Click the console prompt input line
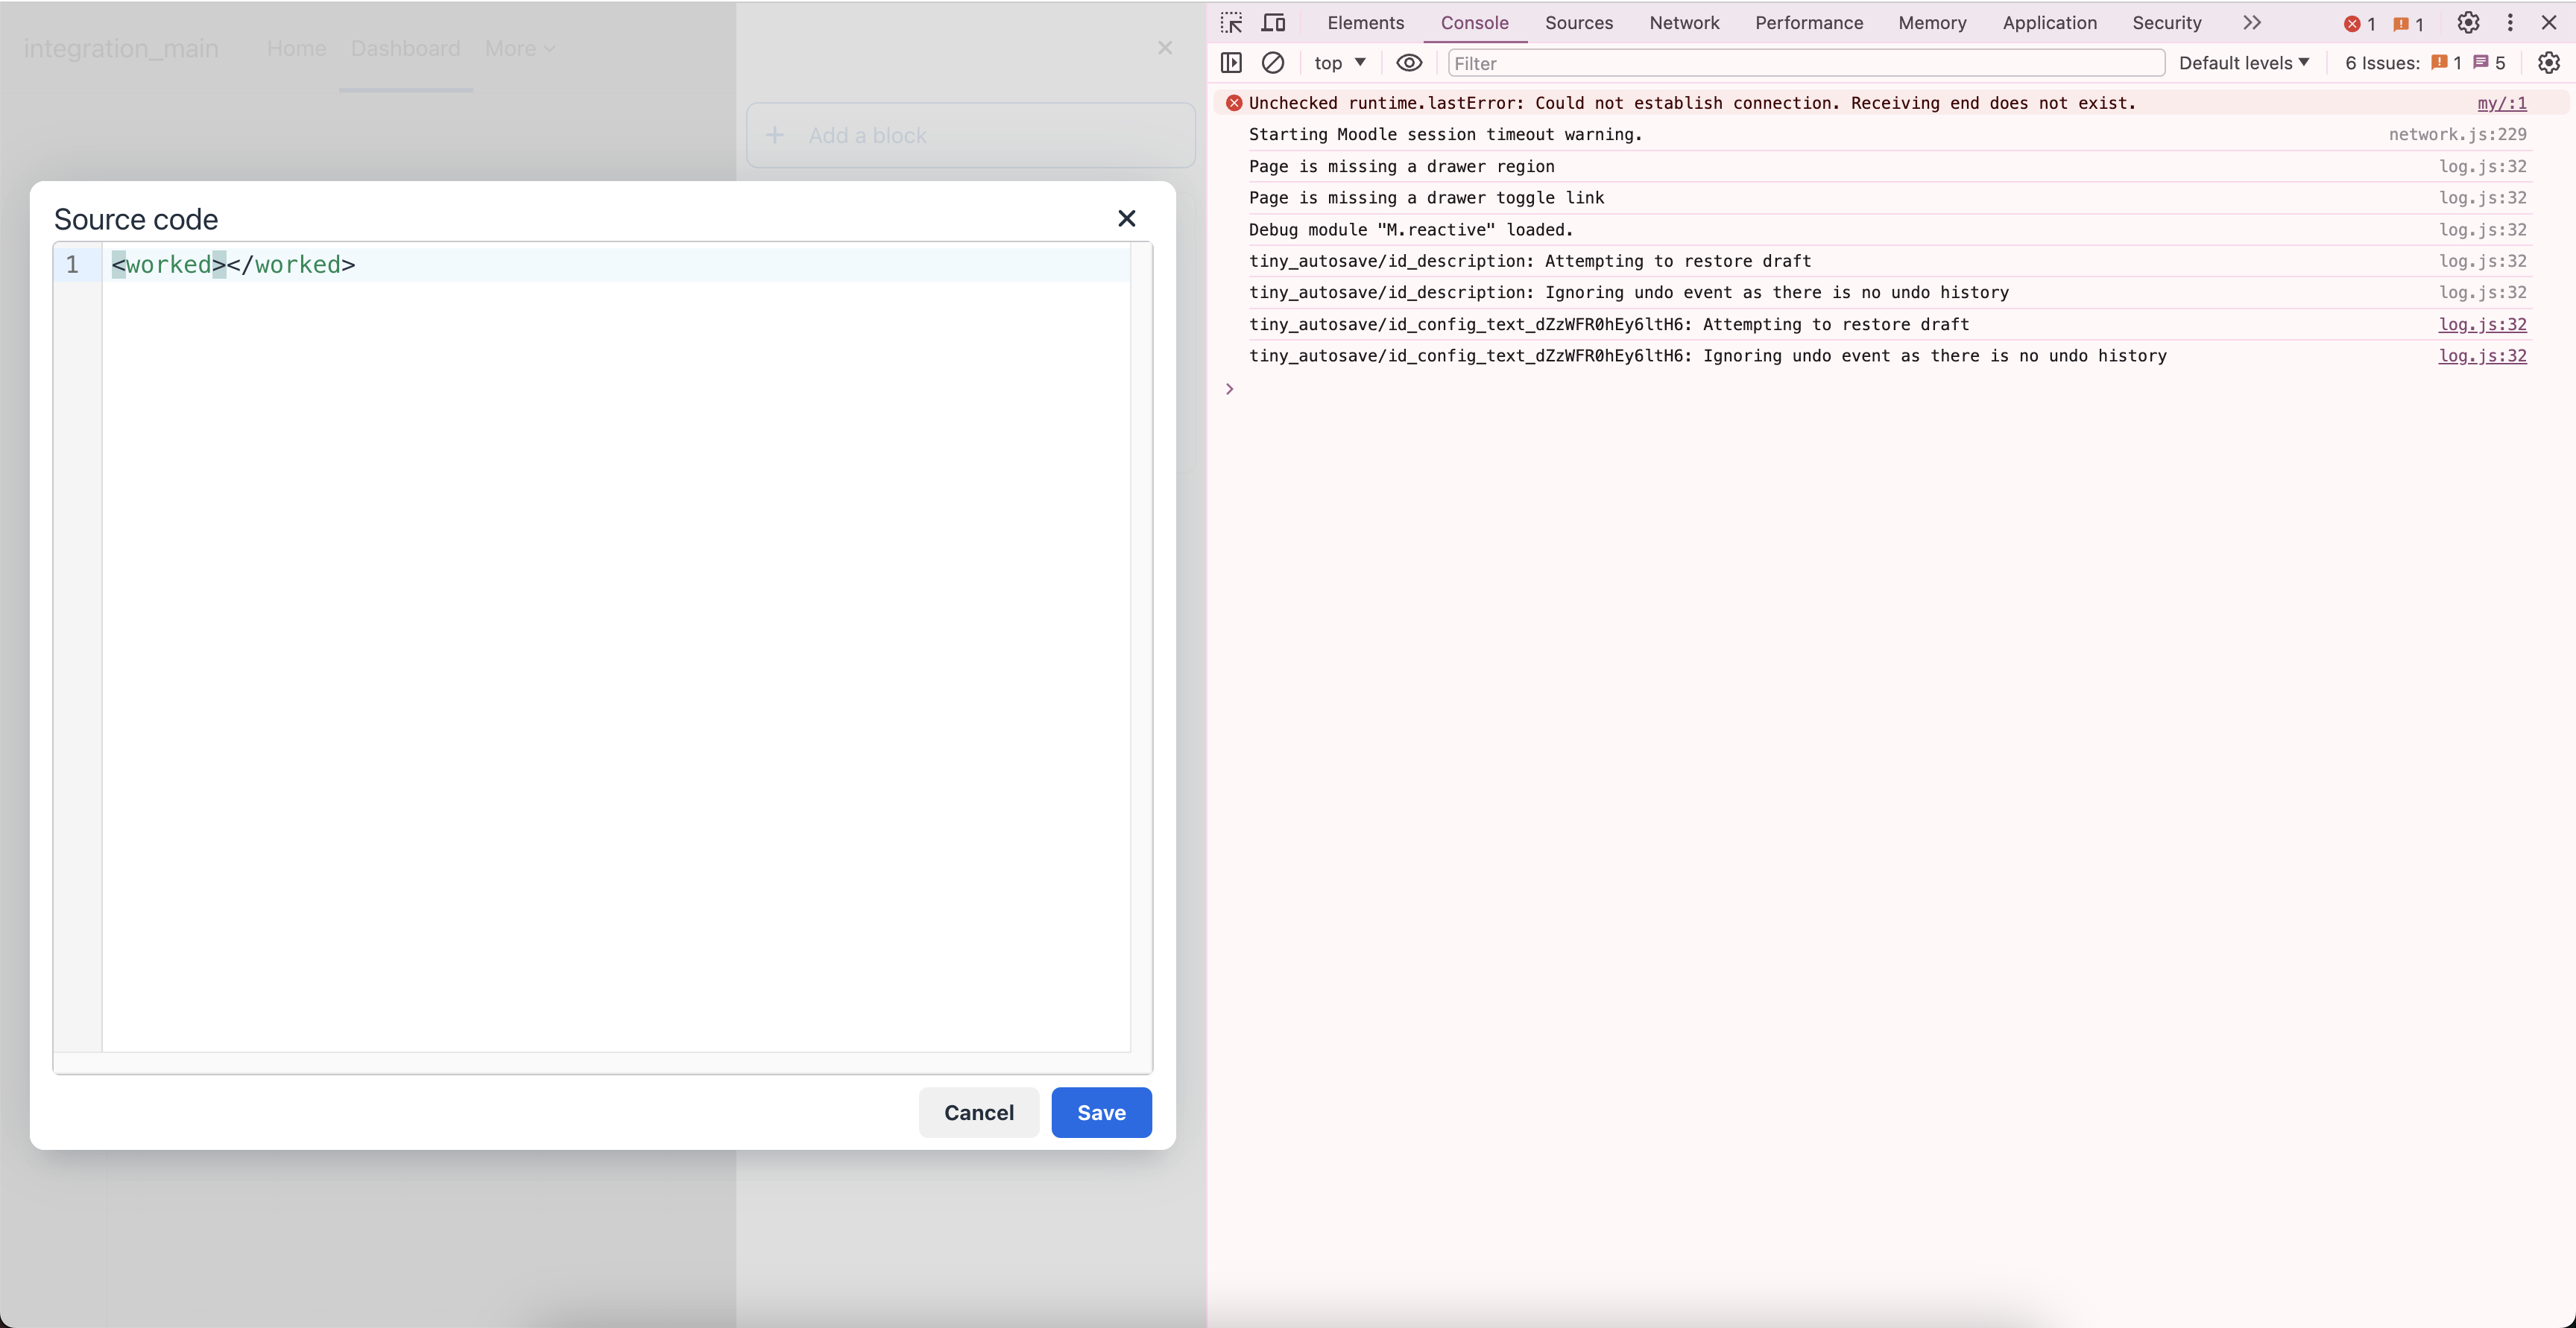The image size is (2576, 1328). [1890, 389]
